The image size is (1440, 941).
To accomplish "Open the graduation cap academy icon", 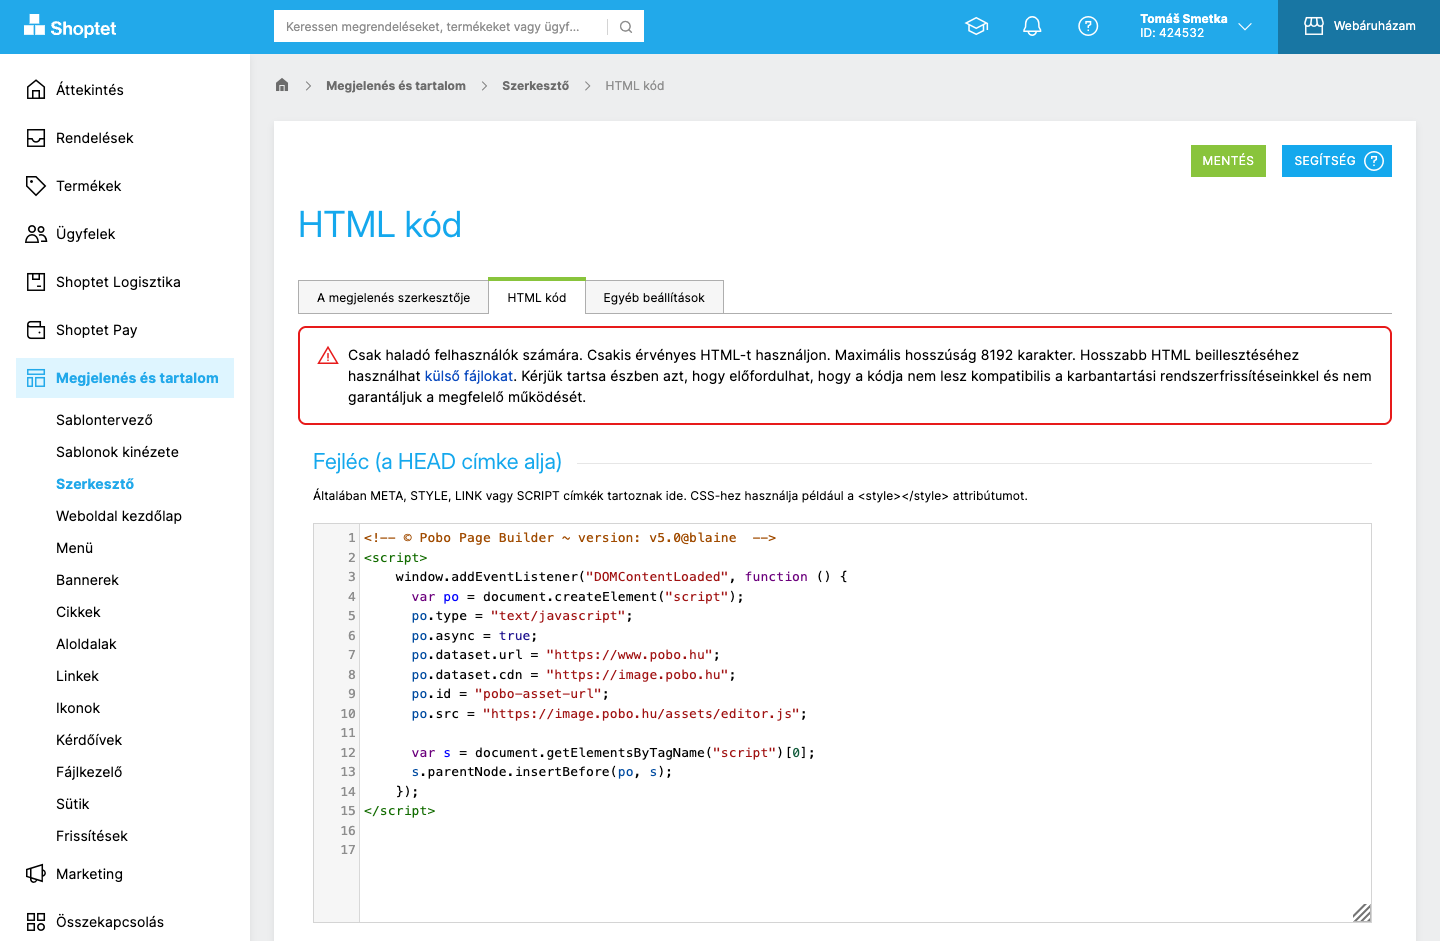I will [x=977, y=27].
